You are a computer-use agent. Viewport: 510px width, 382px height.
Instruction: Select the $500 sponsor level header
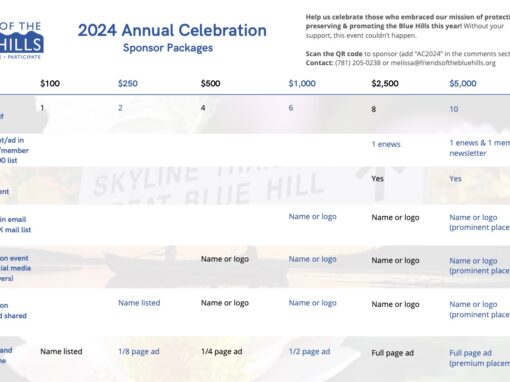pos(210,83)
